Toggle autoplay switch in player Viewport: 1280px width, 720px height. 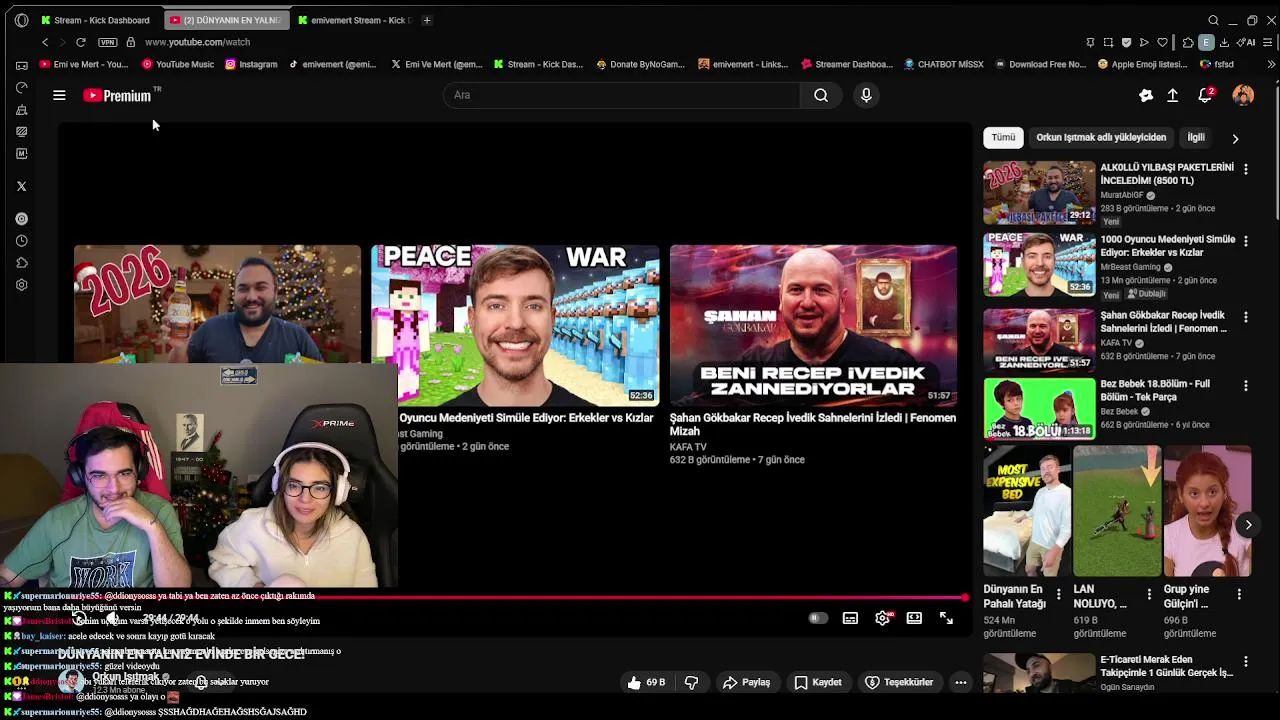(818, 618)
